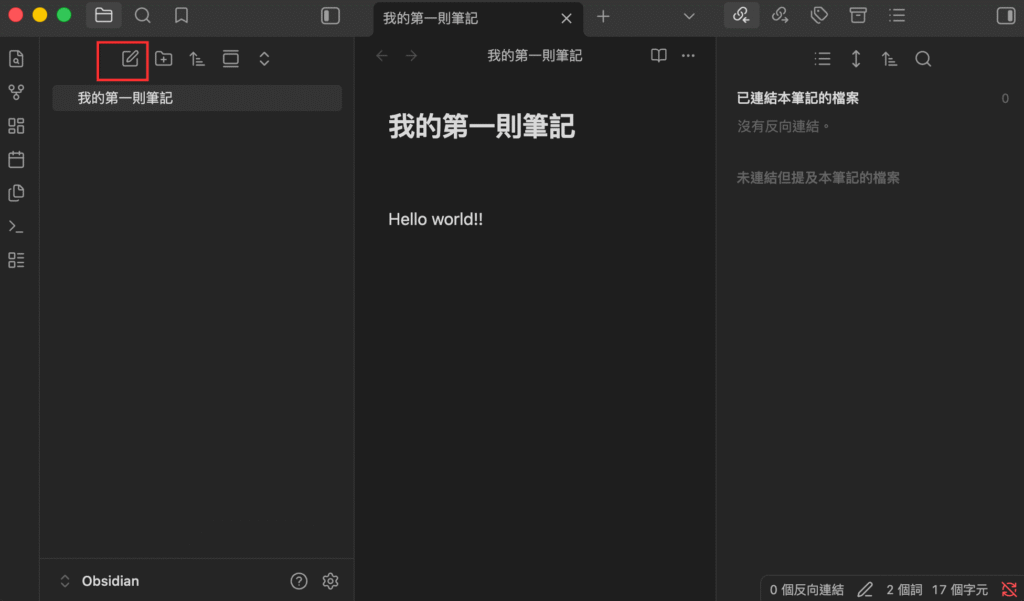The height and width of the screenshot is (601, 1024).
Task: Change file sort order in file explorer
Action: [x=197, y=59]
